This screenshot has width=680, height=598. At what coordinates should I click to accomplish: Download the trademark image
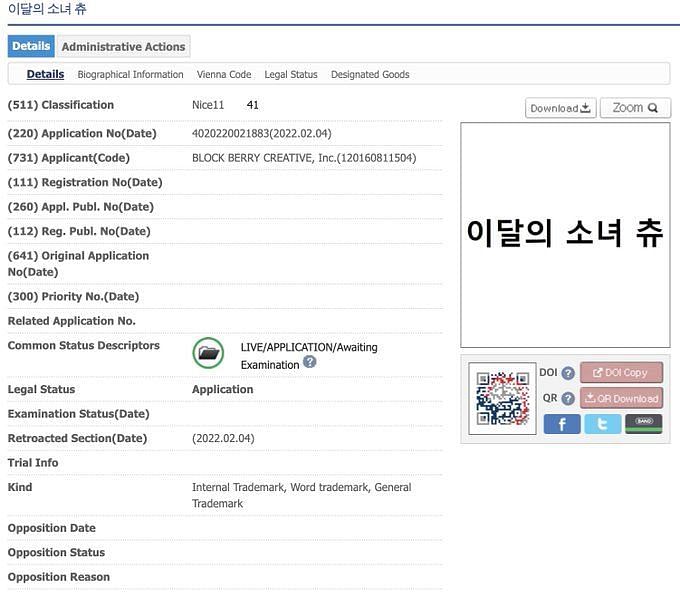pyautogui.click(x=560, y=108)
